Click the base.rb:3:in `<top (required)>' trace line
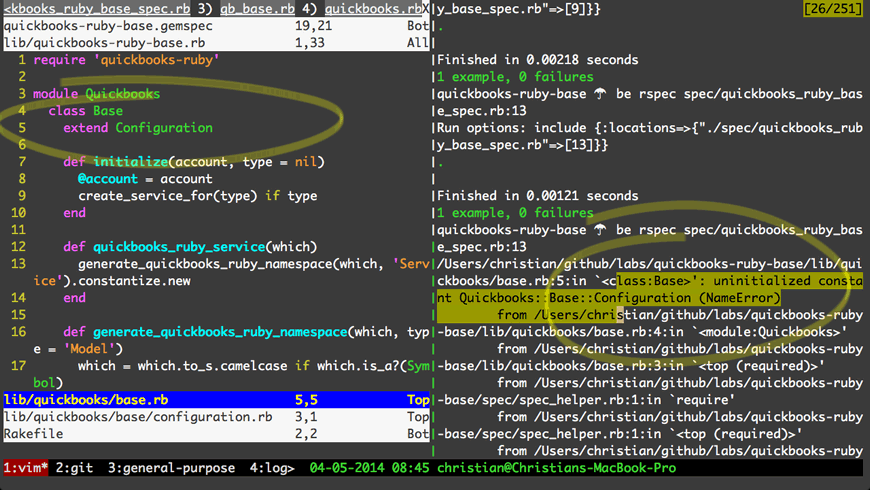The width and height of the screenshot is (870, 490). [631, 366]
